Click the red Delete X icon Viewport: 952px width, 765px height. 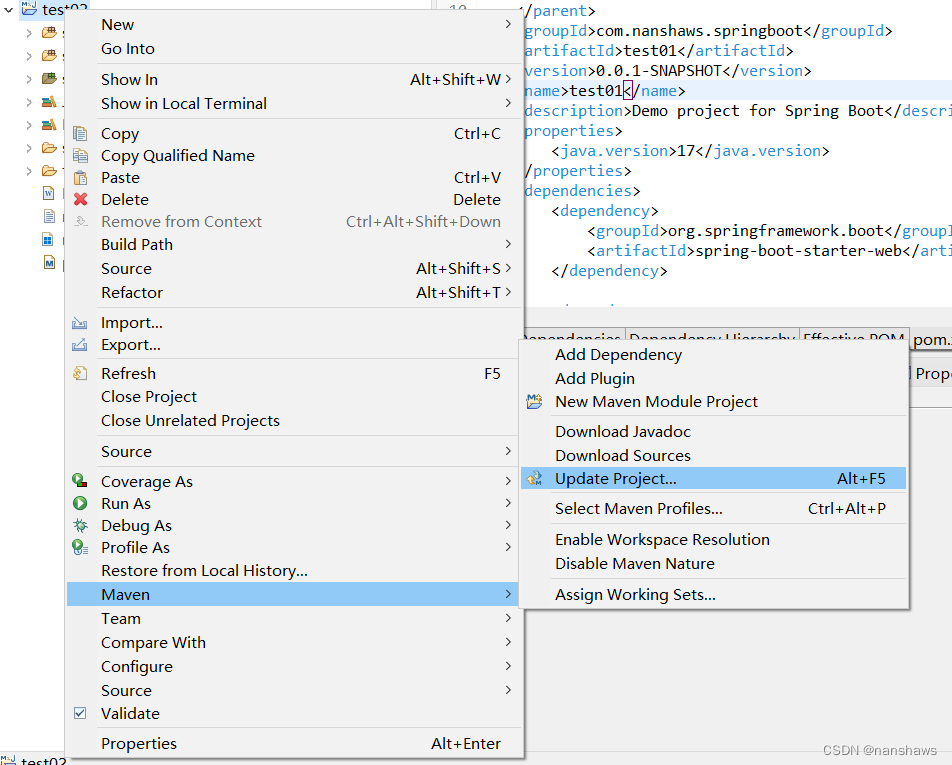(x=81, y=199)
